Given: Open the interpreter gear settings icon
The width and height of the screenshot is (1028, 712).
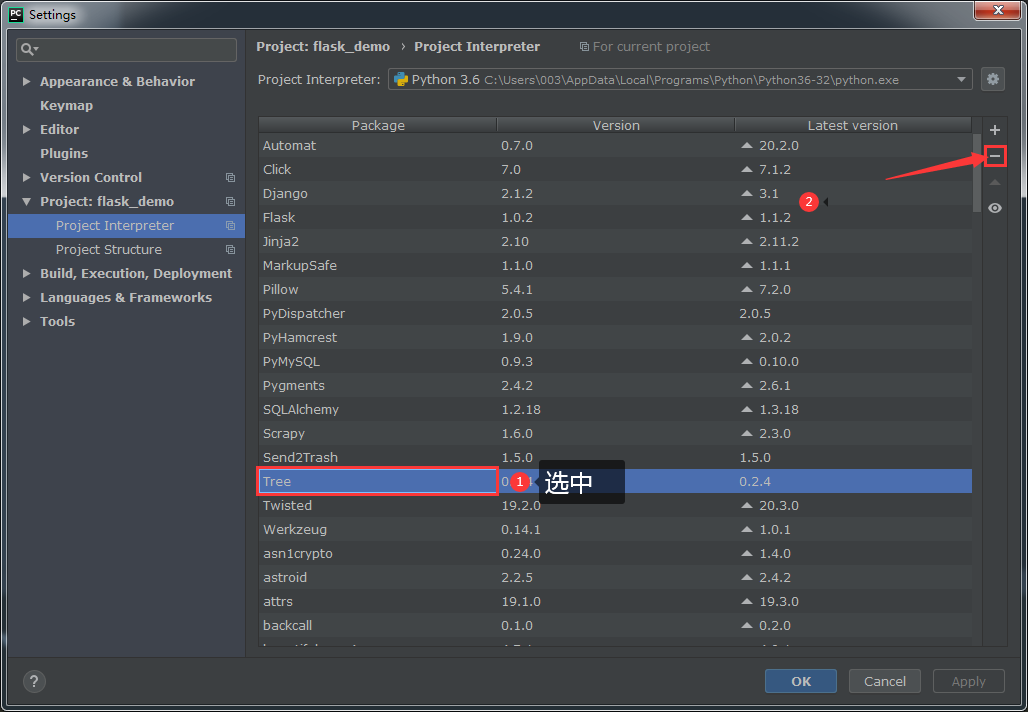Looking at the screenshot, I should [x=993, y=79].
